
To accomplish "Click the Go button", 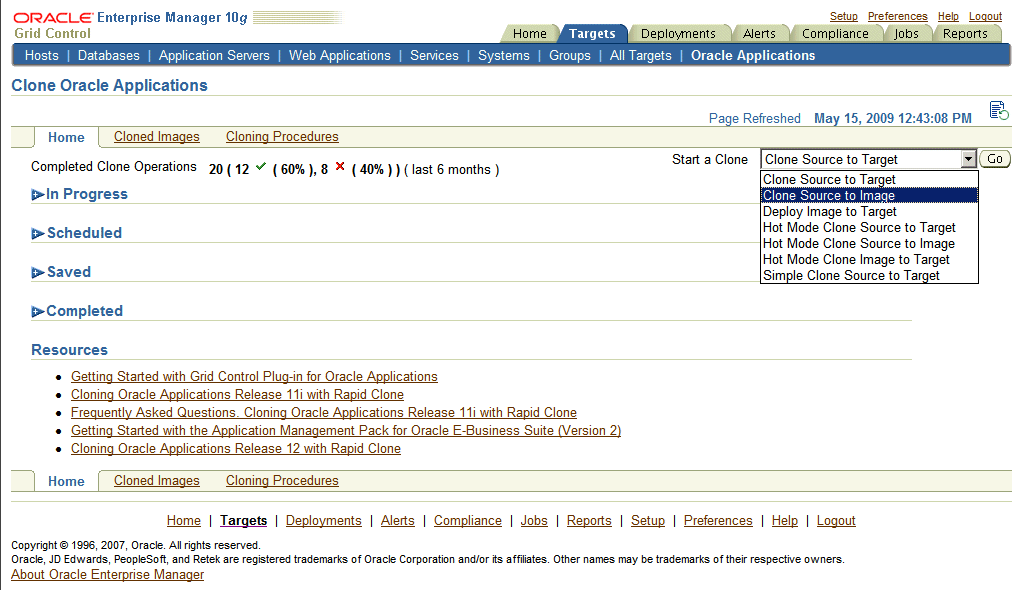I will point(995,159).
